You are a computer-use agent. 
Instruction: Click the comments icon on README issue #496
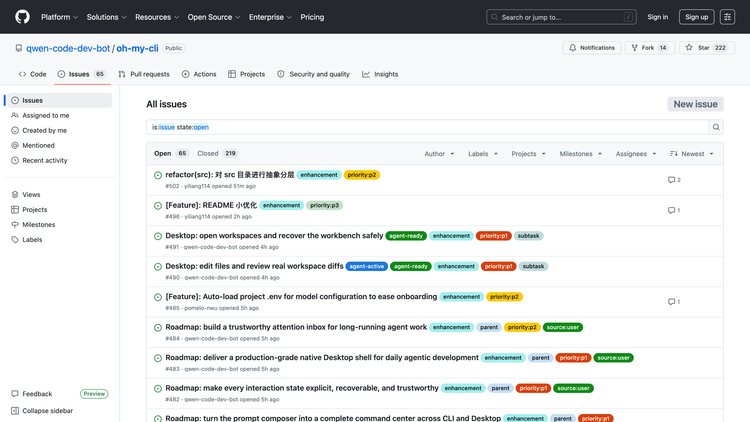pos(672,211)
